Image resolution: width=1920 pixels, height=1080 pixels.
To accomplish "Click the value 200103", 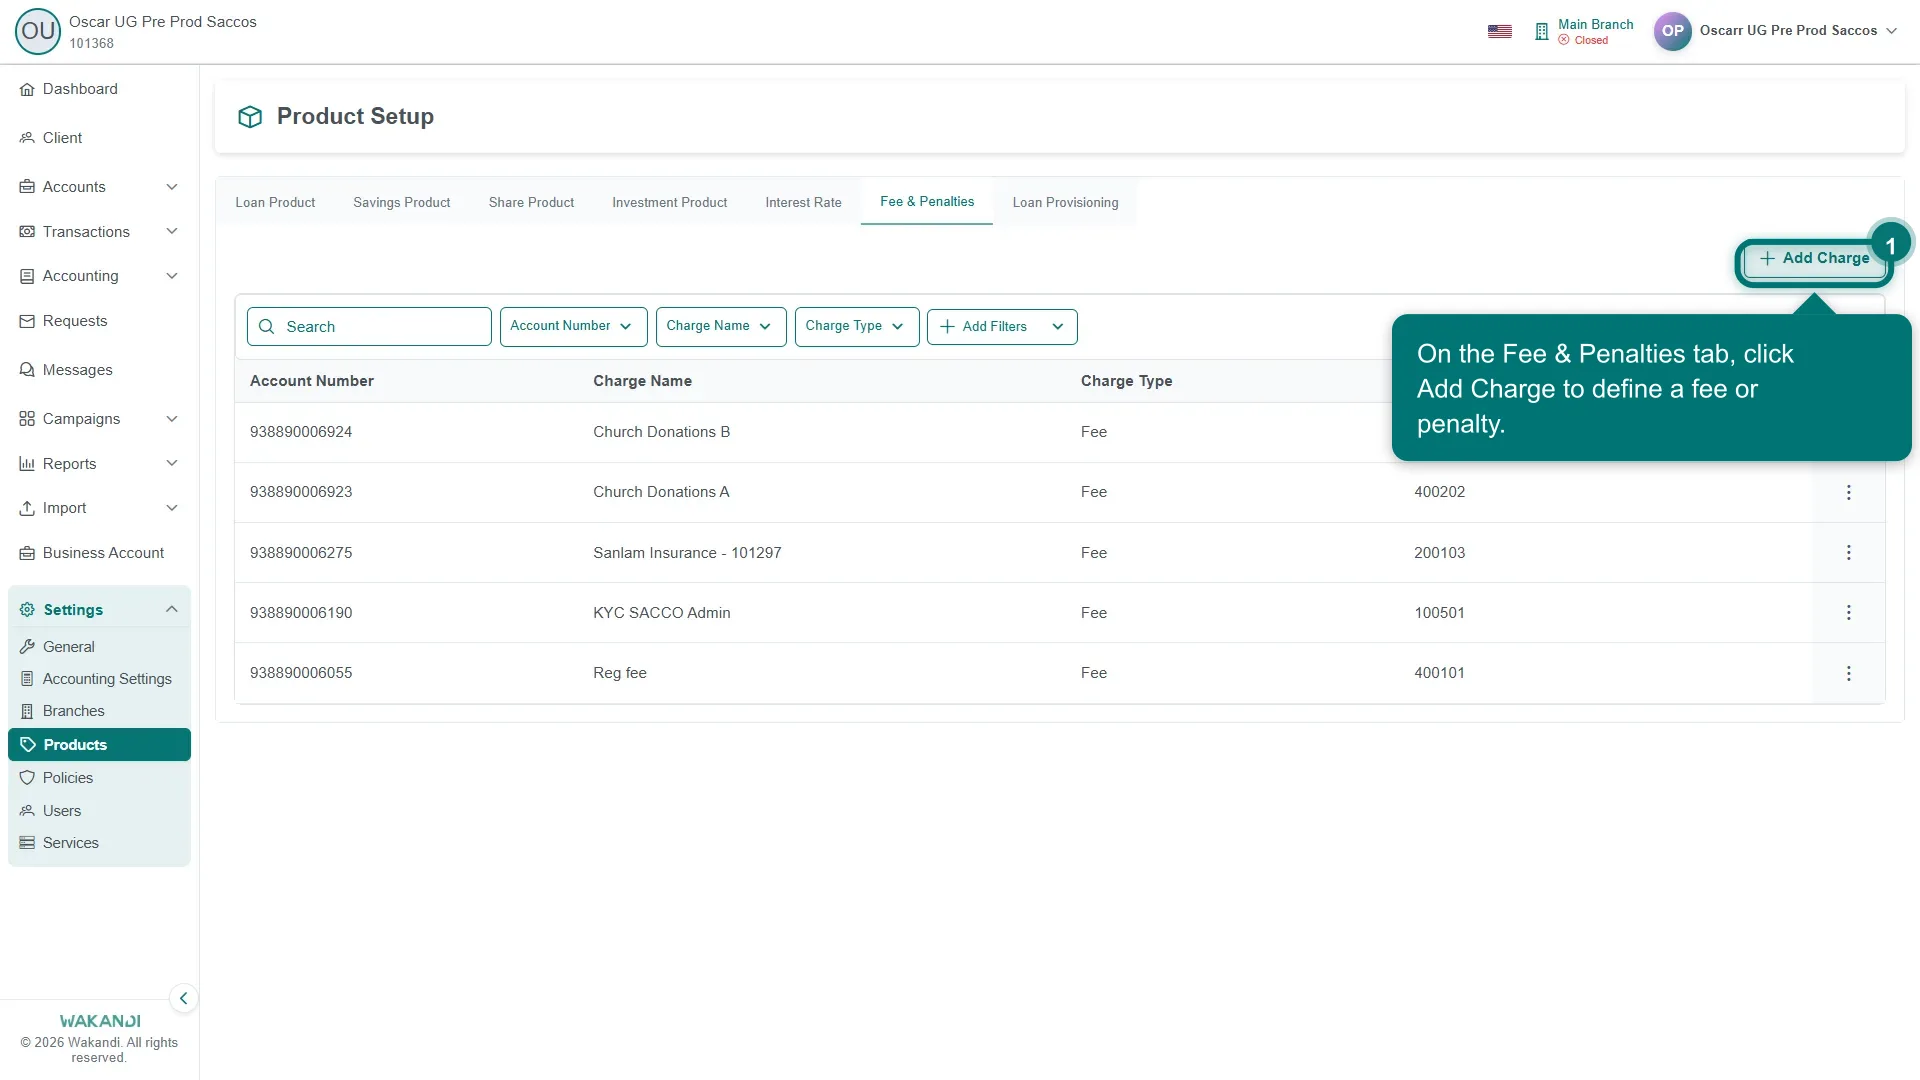I will [1439, 553].
